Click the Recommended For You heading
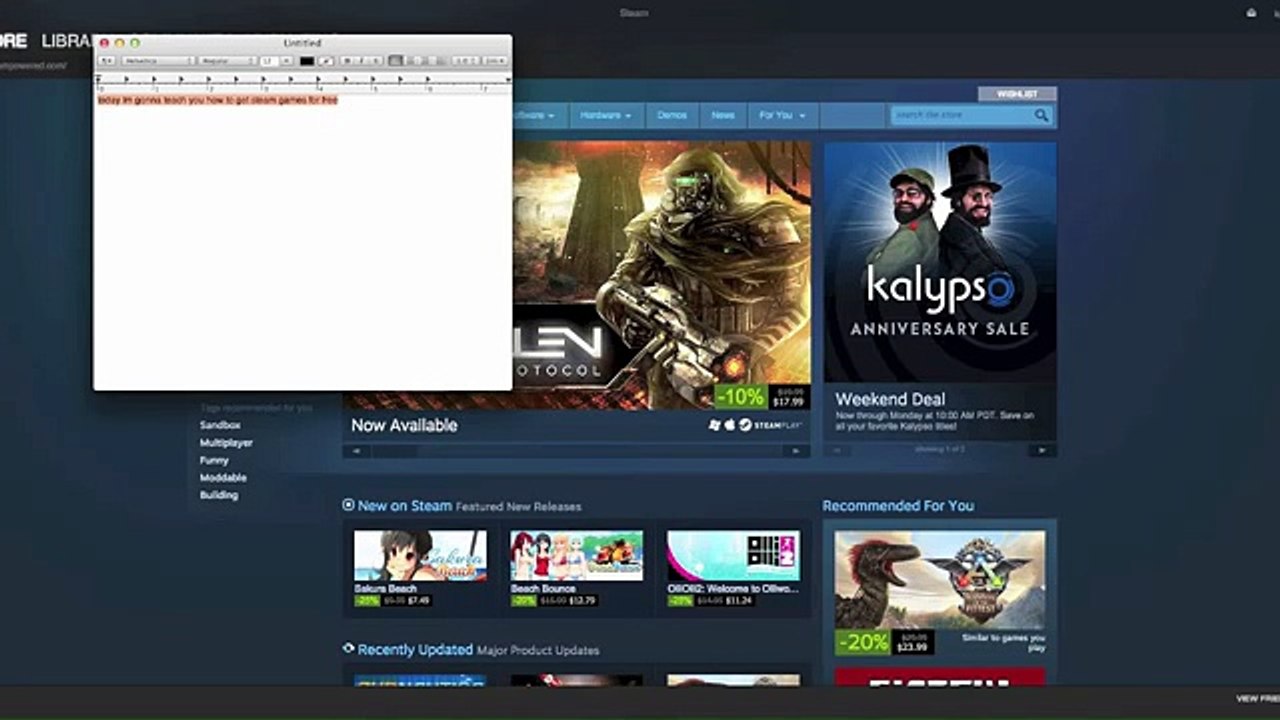Screen dimensions: 1280x720 (x=898, y=506)
